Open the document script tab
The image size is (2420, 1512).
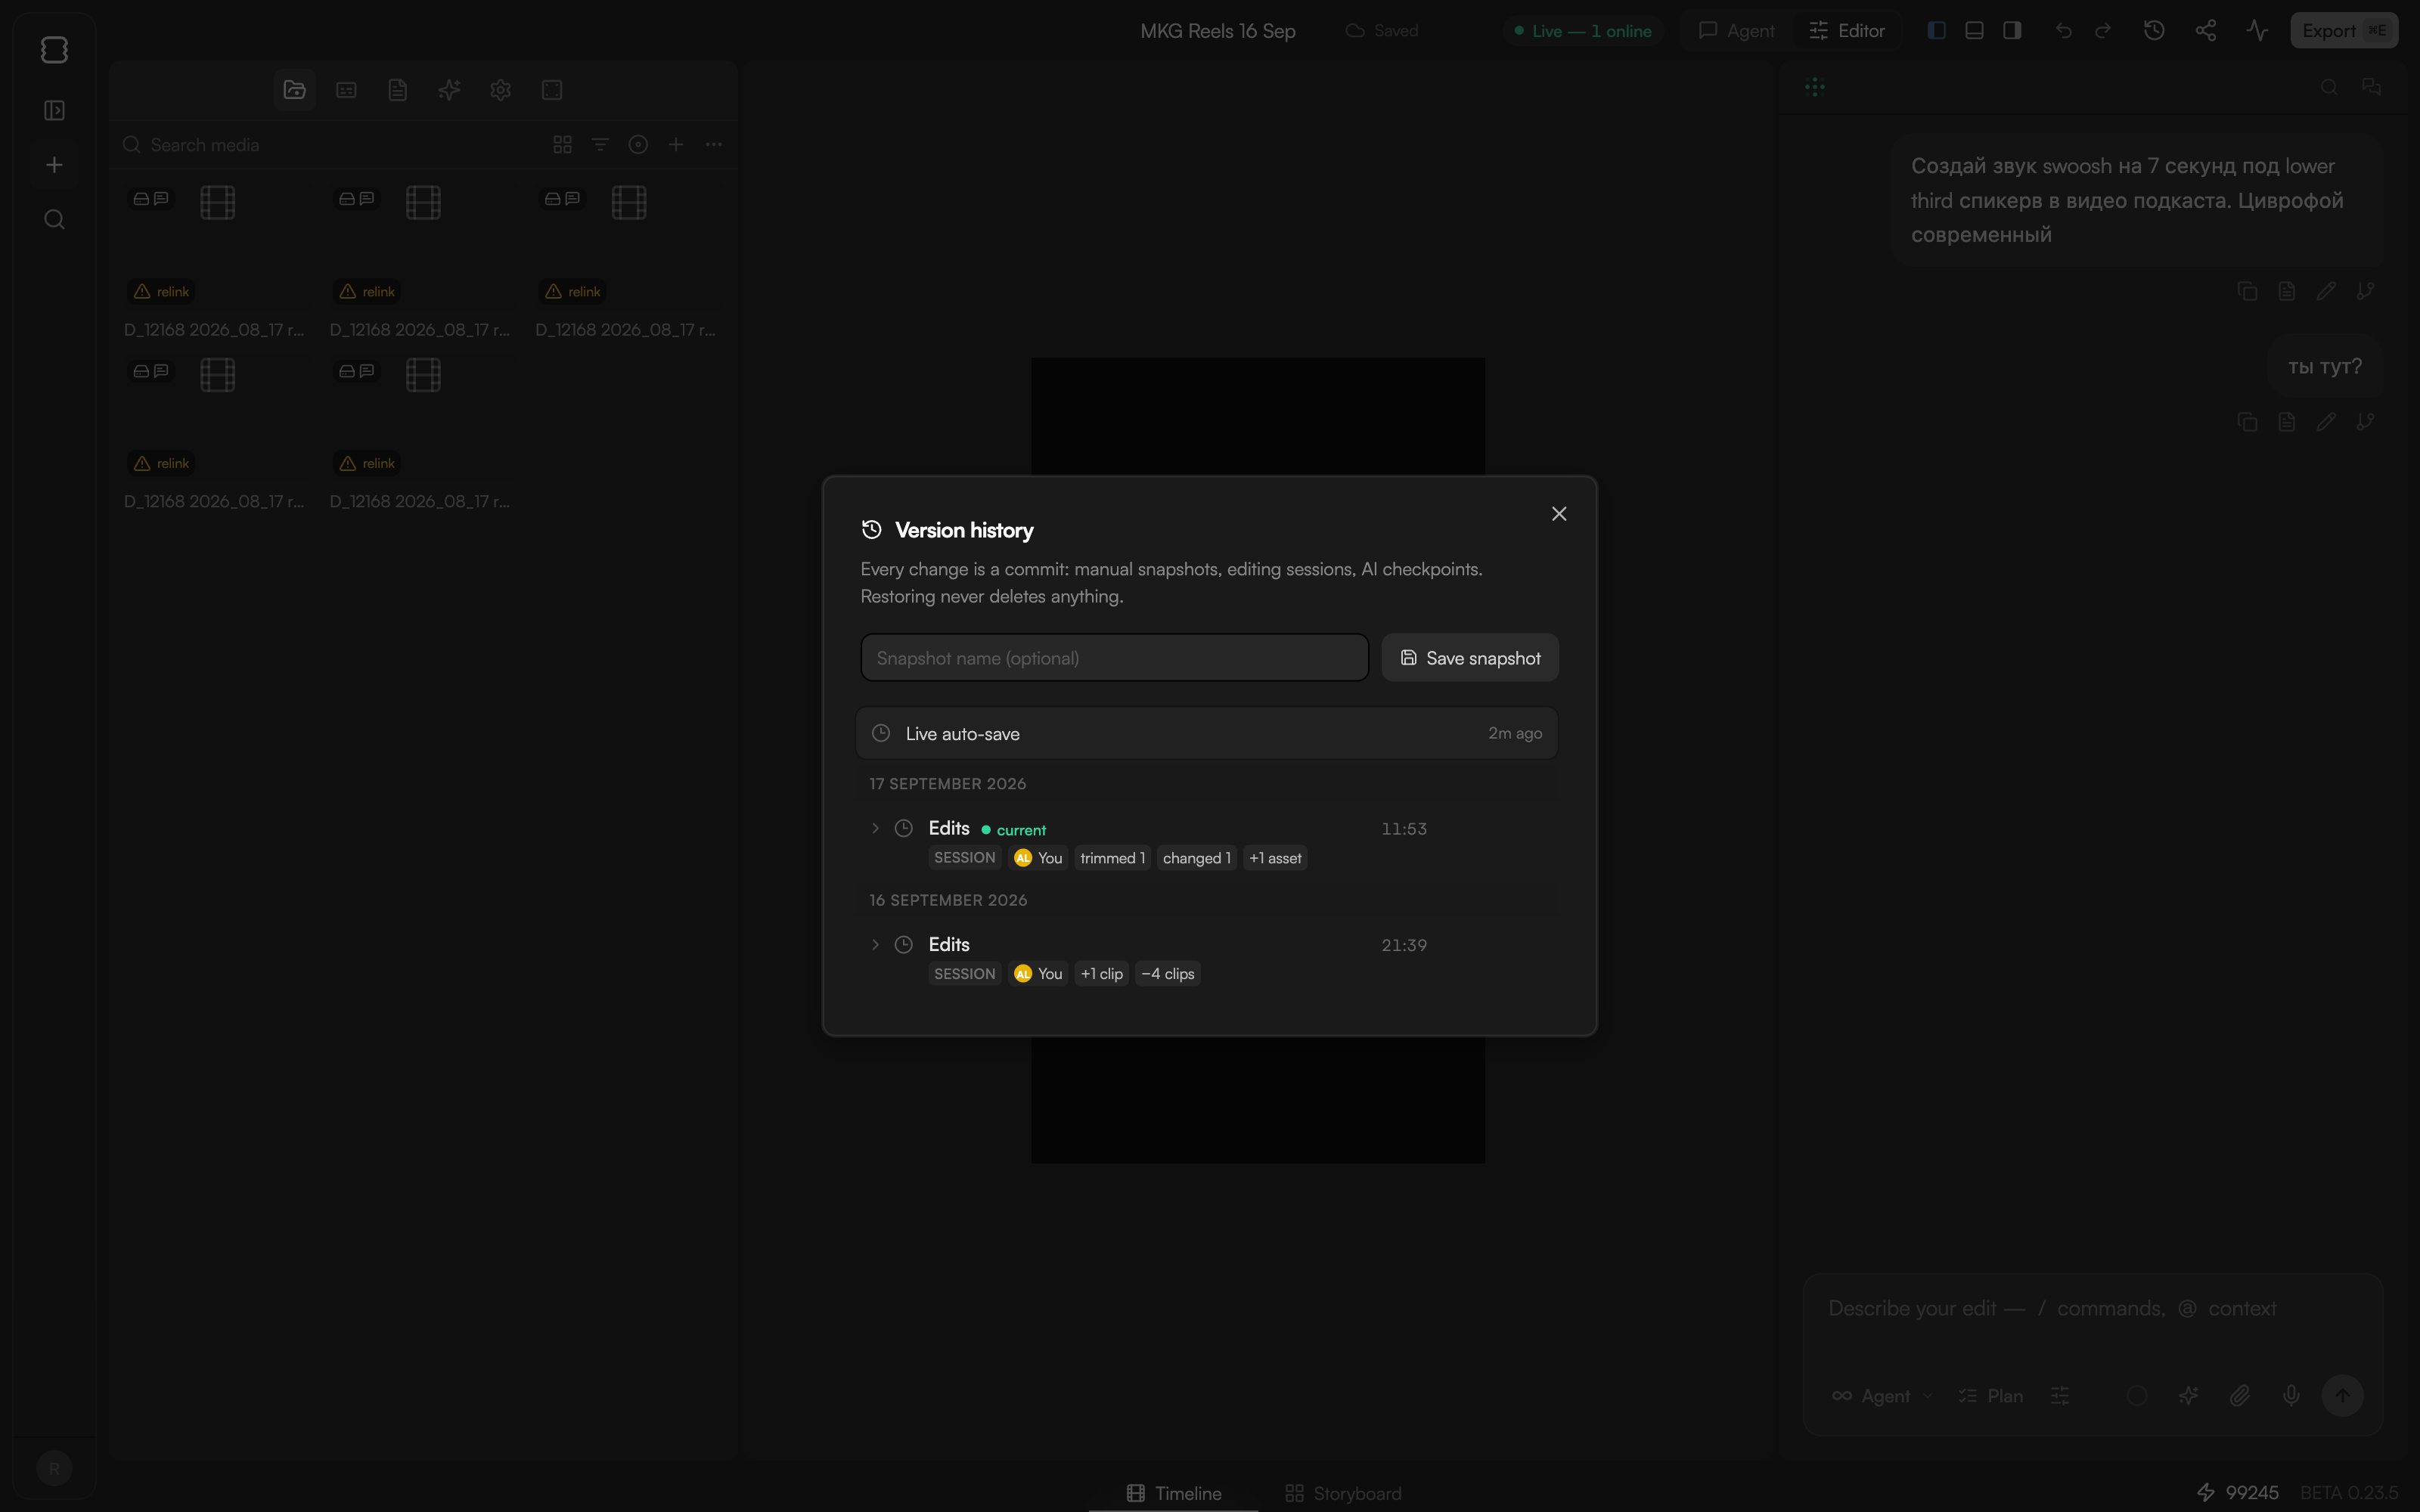pos(398,90)
